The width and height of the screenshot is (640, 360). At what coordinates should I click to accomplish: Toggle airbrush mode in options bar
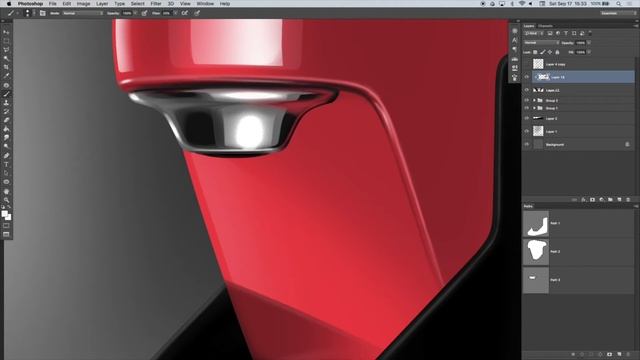pyautogui.click(x=184, y=13)
